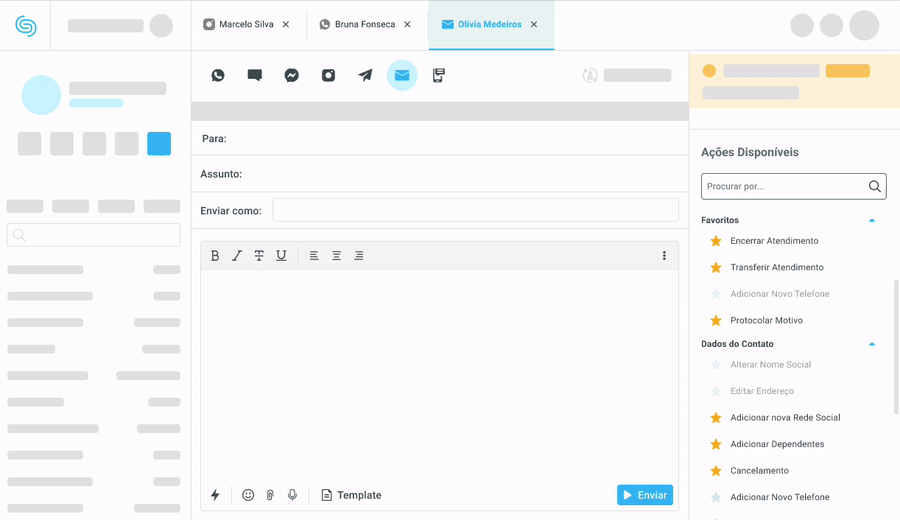This screenshot has height=520, width=900.
Task: Toggle bold formatting in editor
Action: [x=215, y=256]
